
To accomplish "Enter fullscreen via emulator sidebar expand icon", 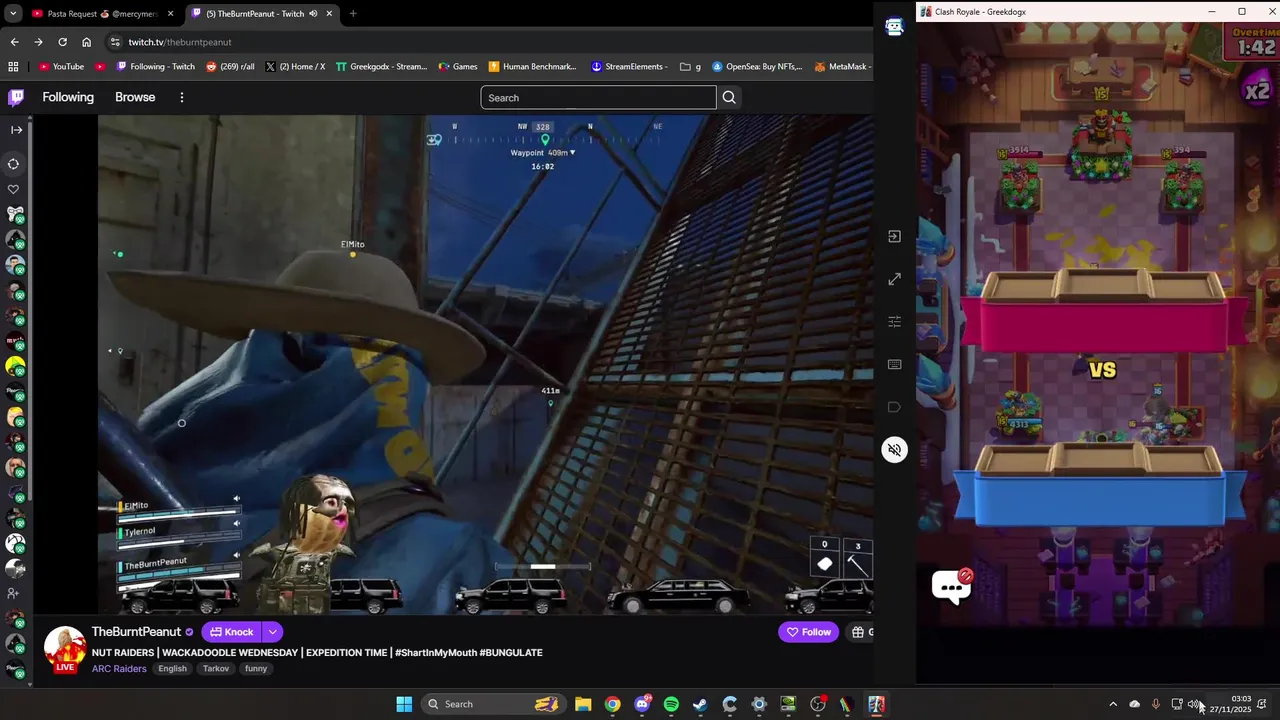I will point(894,279).
